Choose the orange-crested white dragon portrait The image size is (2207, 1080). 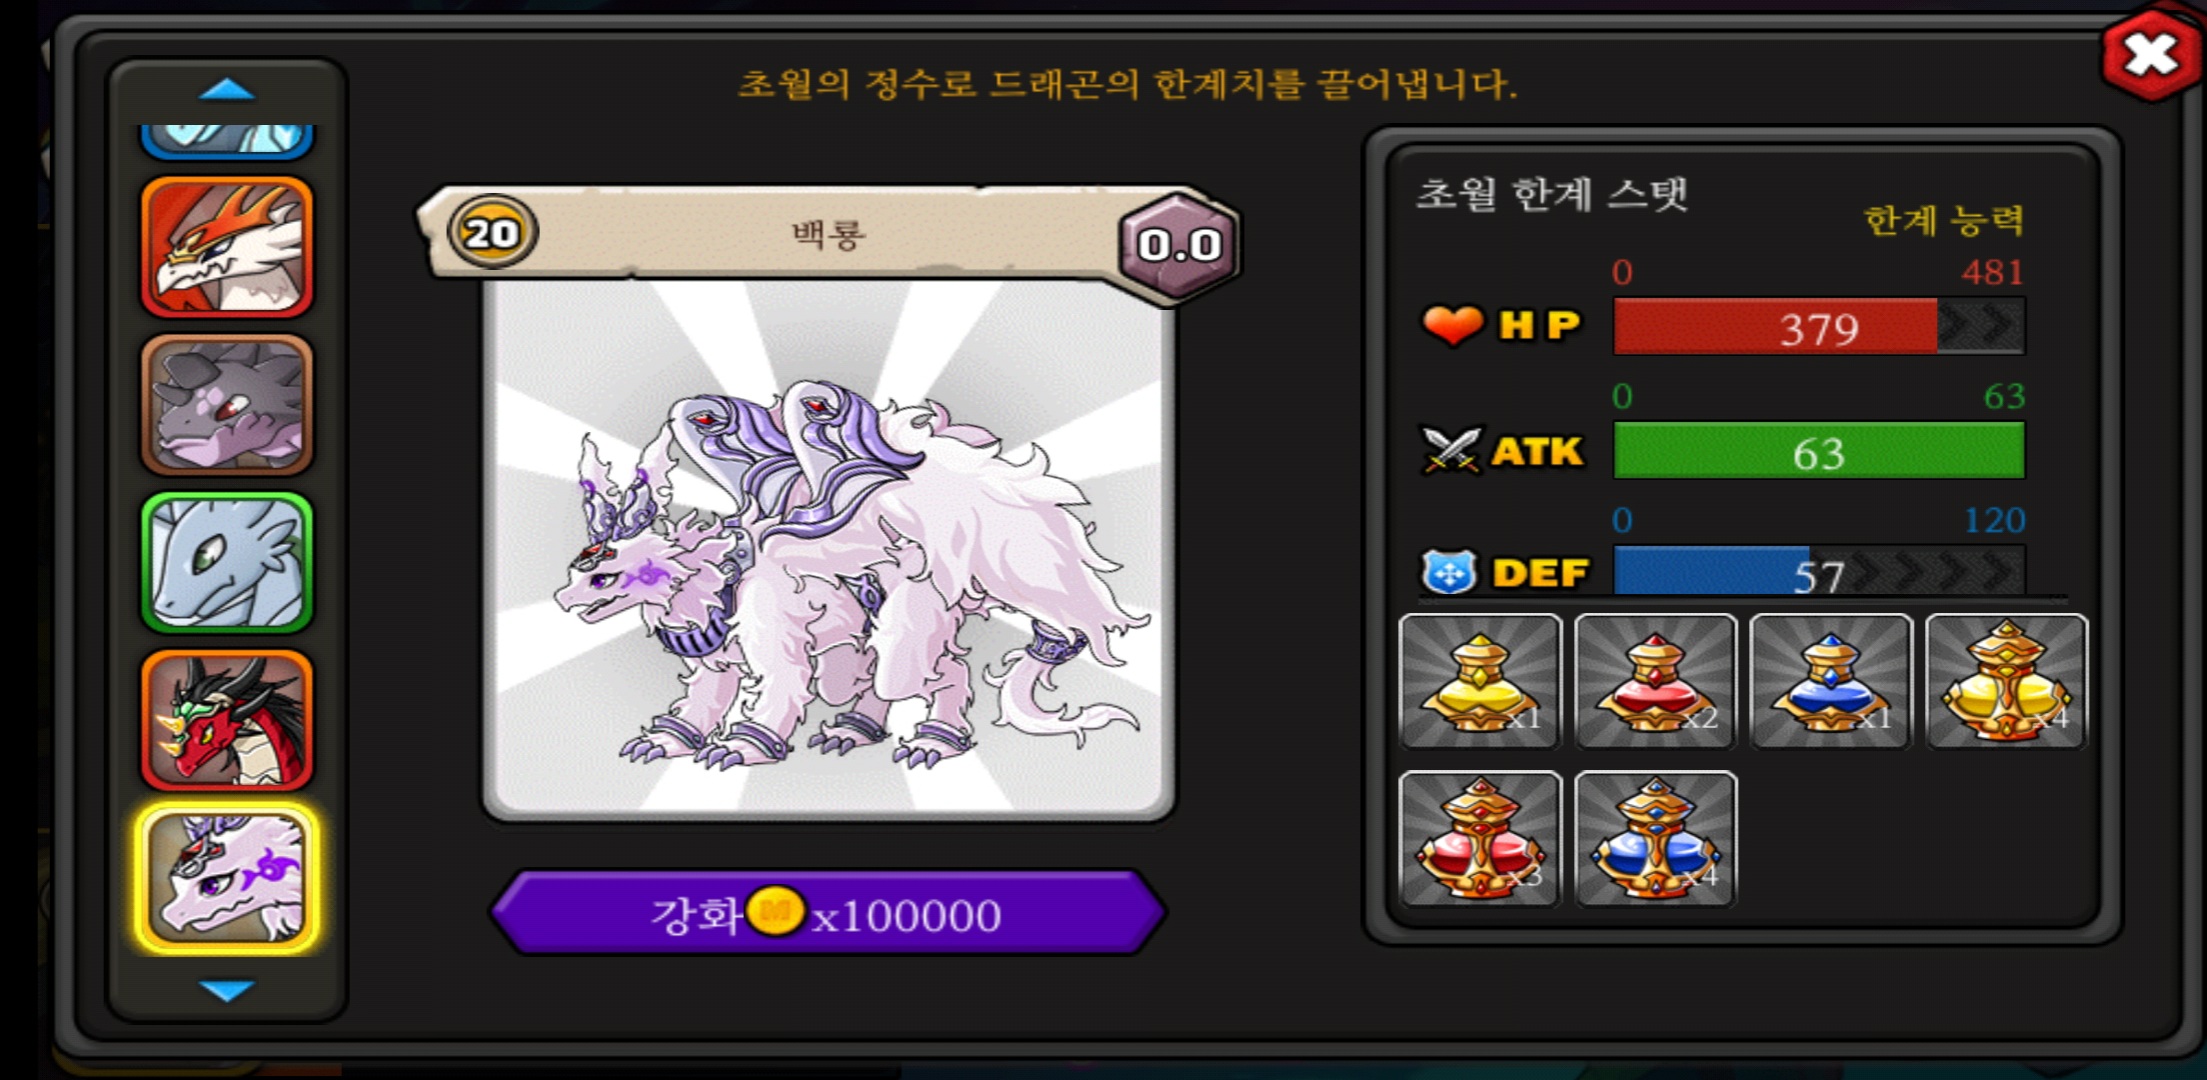point(227,247)
